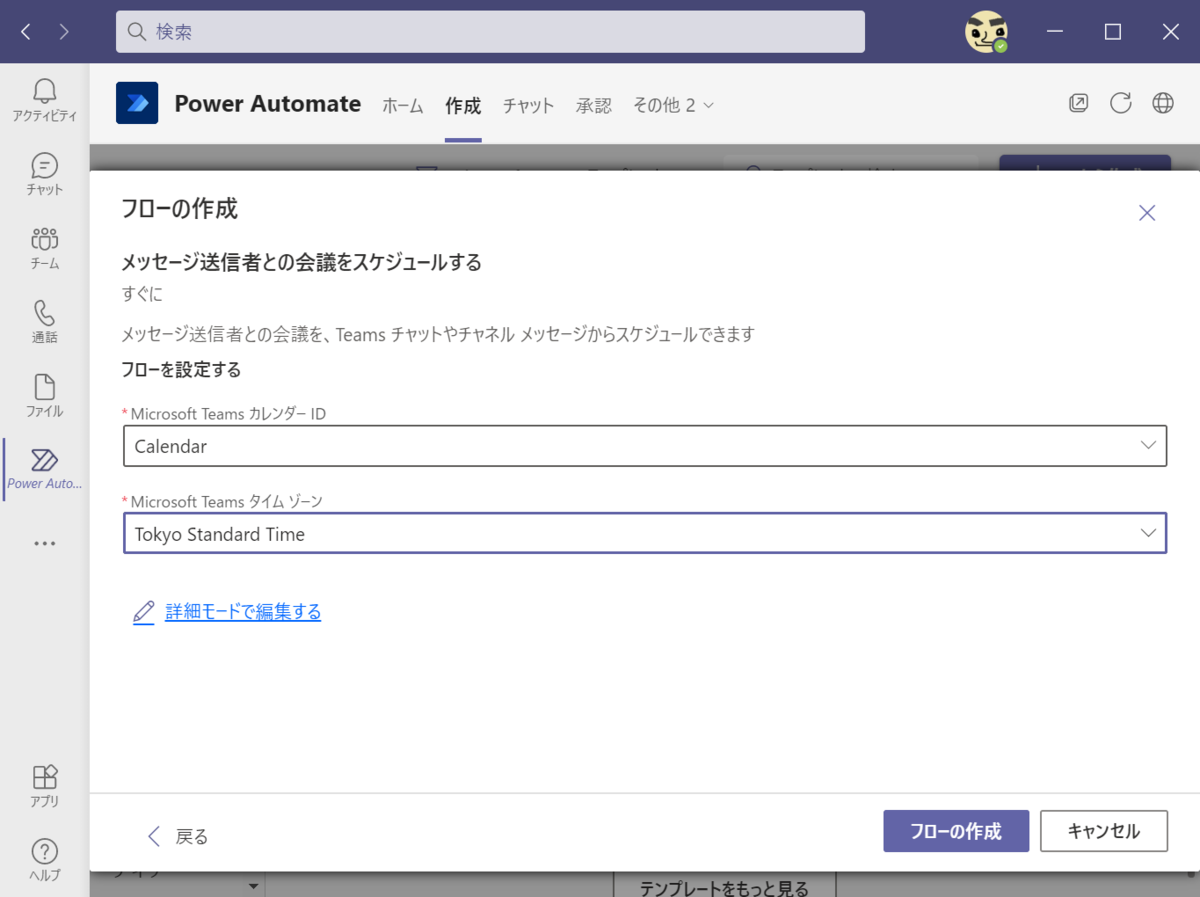
Task: Go forward with the navigation arrow
Action: 64,32
